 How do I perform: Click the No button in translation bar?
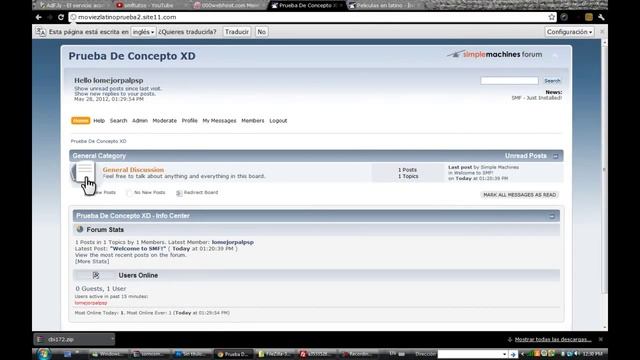262,32
